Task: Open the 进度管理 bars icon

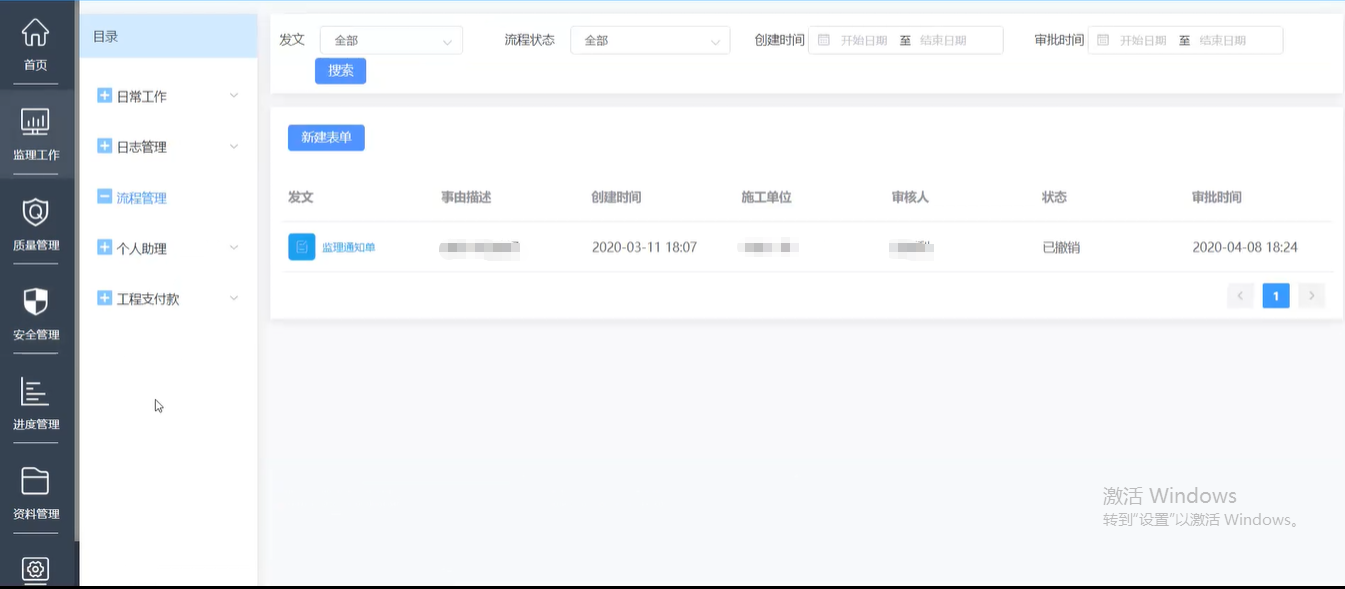Action: point(35,392)
